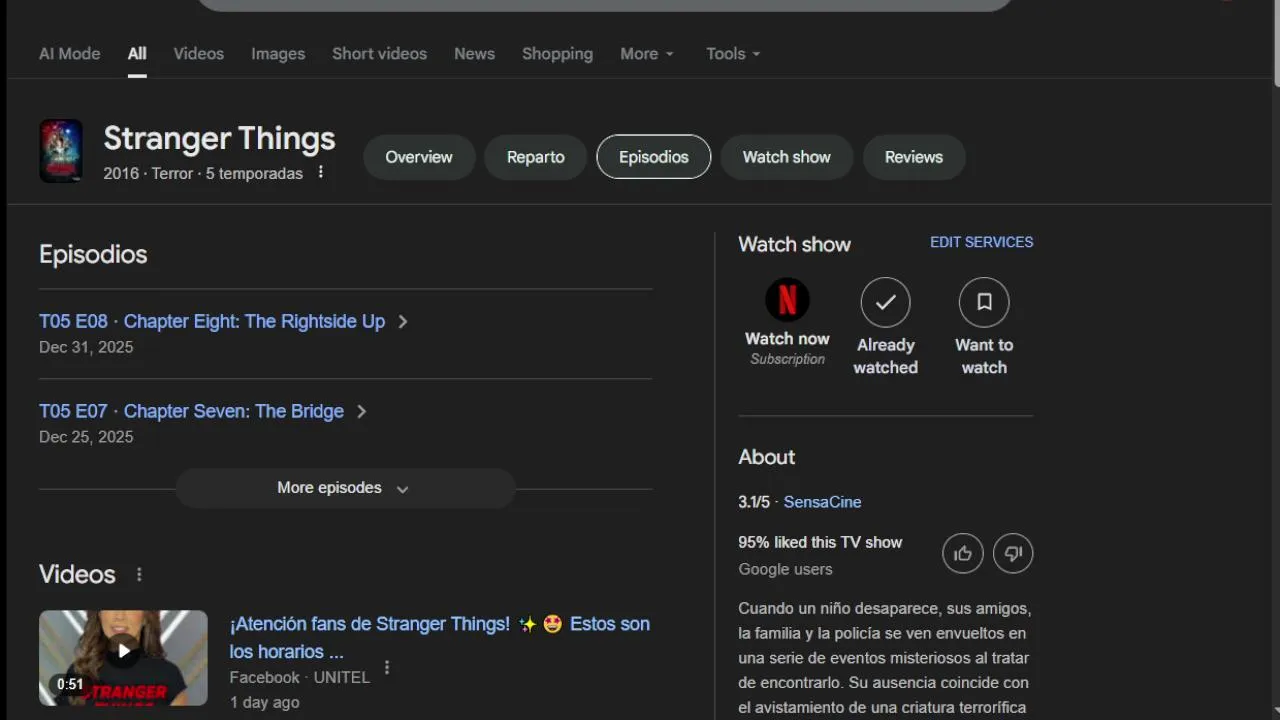
Task: Switch to Images search tab
Action: [x=278, y=54]
